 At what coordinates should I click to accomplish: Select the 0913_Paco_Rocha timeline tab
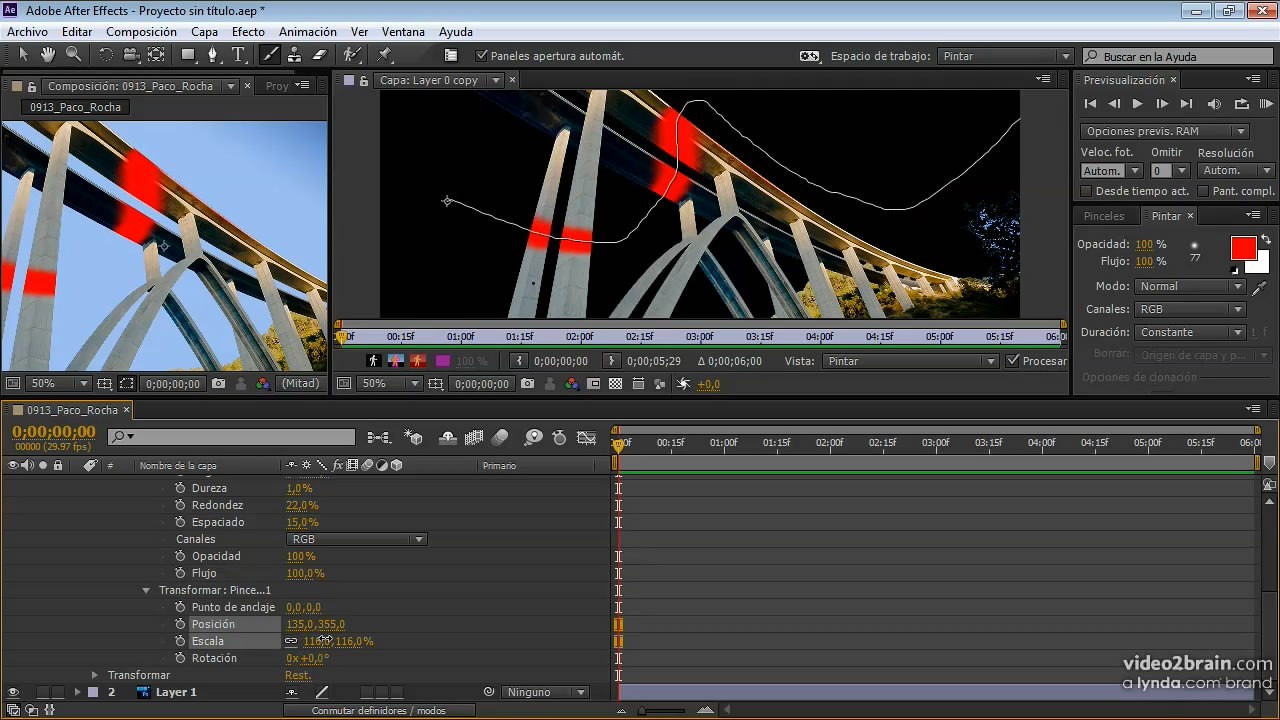(x=72, y=410)
